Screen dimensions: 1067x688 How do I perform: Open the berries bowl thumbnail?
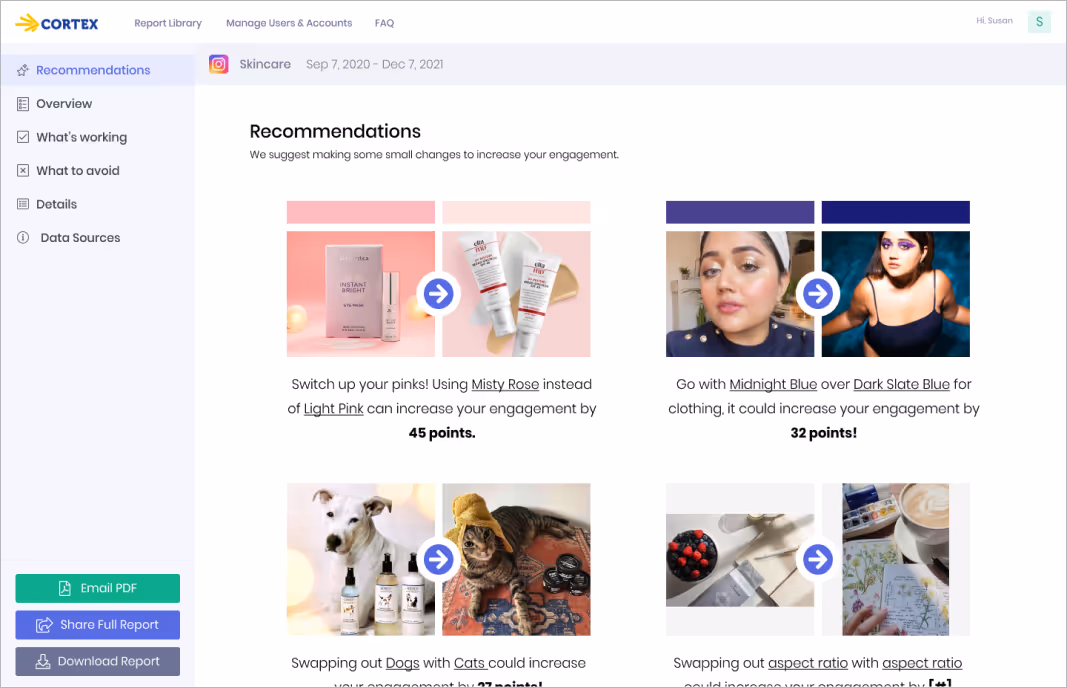[x=740, y=560]
